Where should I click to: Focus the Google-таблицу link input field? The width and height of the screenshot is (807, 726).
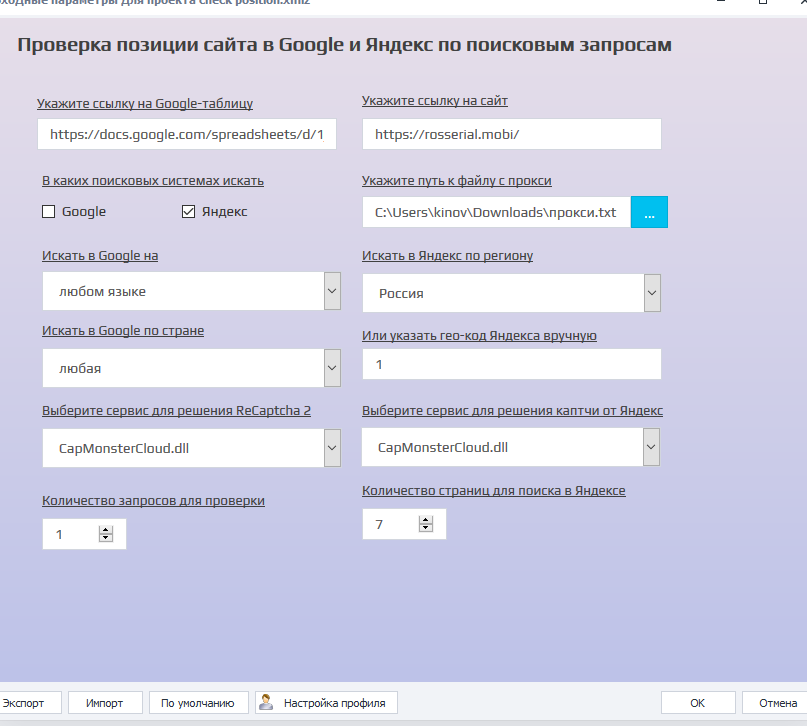(x=187, y=134)
